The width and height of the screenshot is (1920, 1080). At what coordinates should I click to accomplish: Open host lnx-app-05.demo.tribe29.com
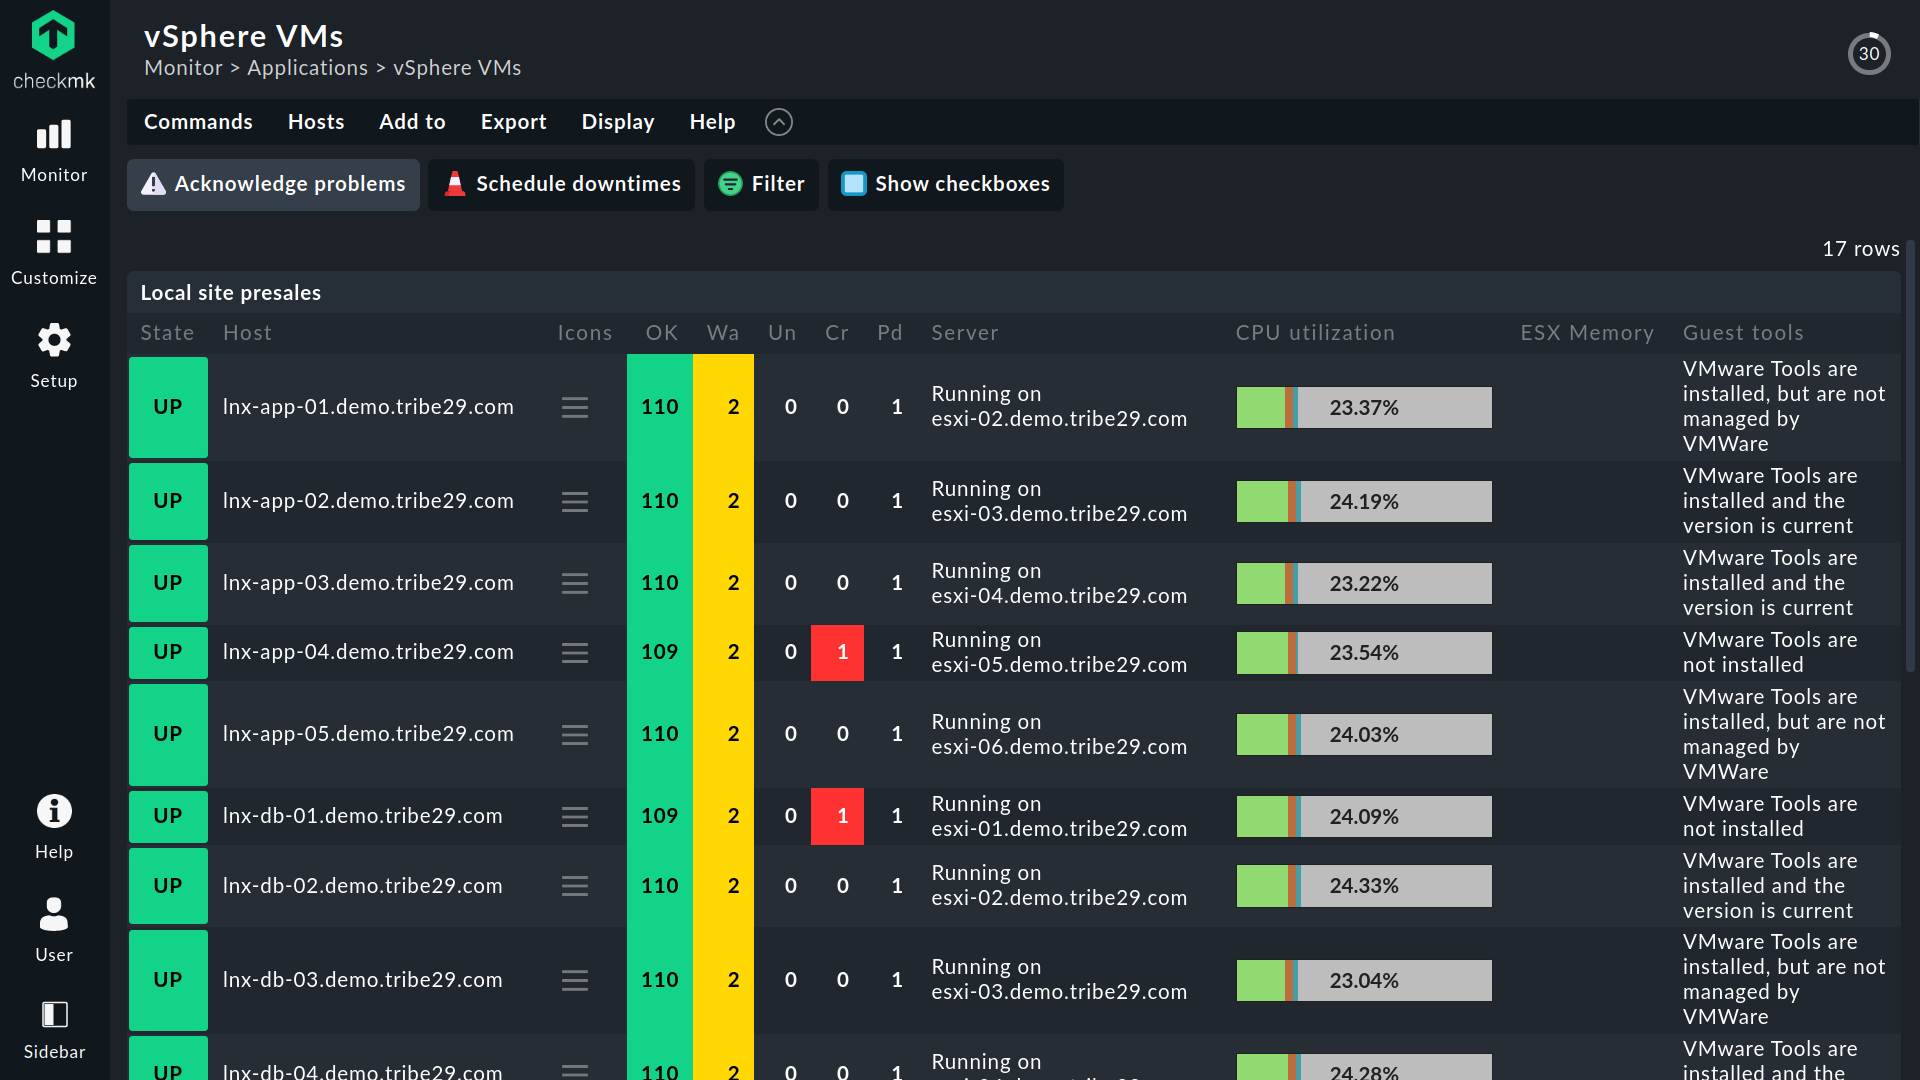(368, 734)
